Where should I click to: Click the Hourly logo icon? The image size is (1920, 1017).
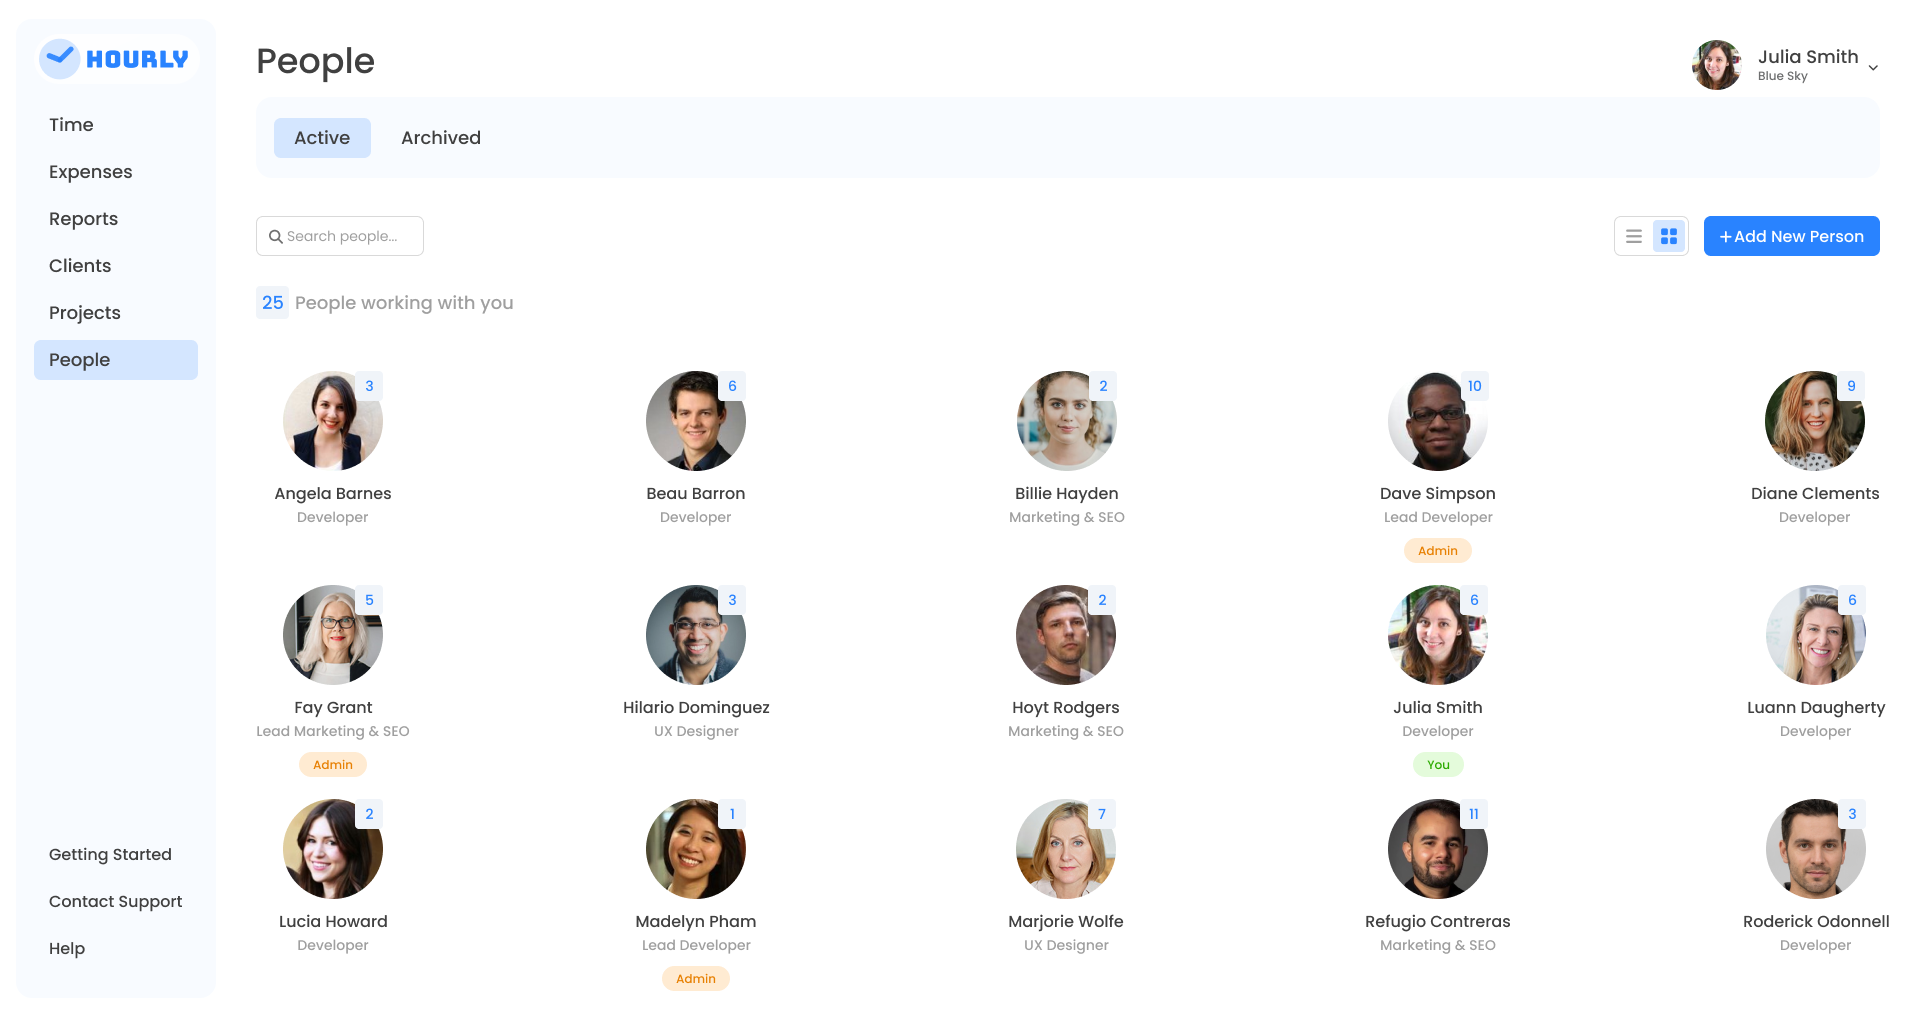(60, 59)
